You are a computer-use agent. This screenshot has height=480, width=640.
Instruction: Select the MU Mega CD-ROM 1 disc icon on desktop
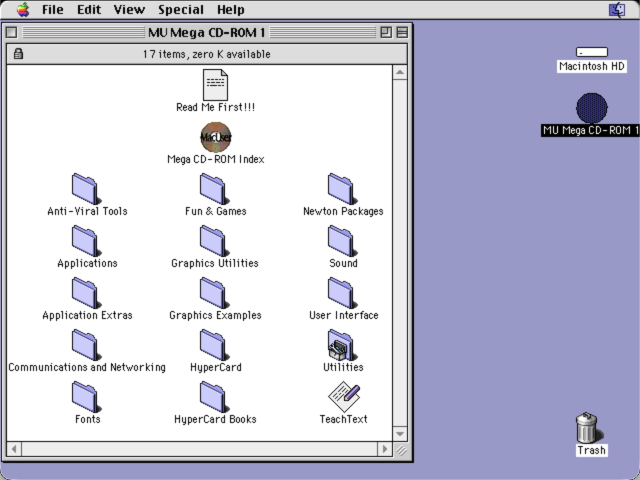(592, 108)
